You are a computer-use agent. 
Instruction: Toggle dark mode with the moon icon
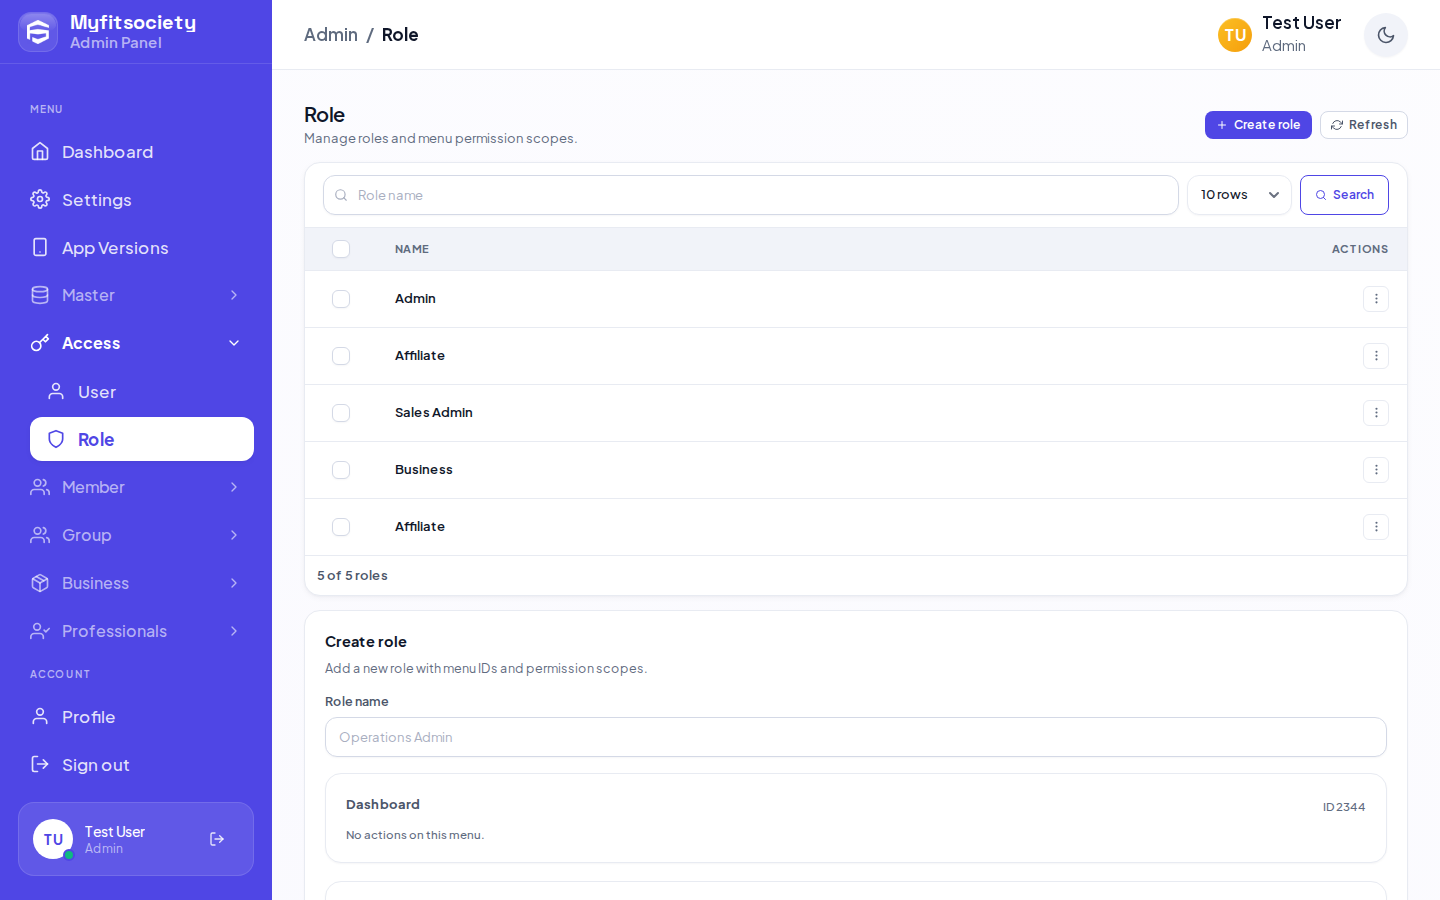[1385, 35]
